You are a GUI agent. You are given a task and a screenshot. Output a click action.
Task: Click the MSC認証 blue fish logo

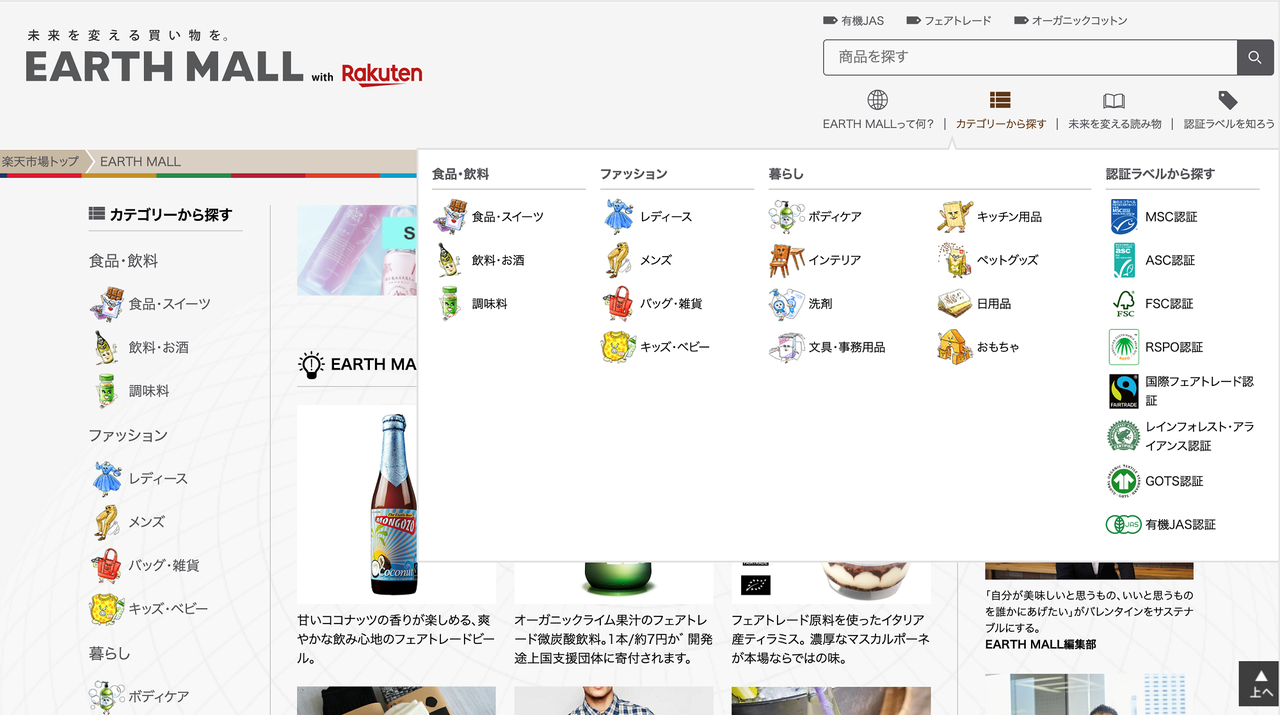pyautogui.click(x=1124, y=216)
